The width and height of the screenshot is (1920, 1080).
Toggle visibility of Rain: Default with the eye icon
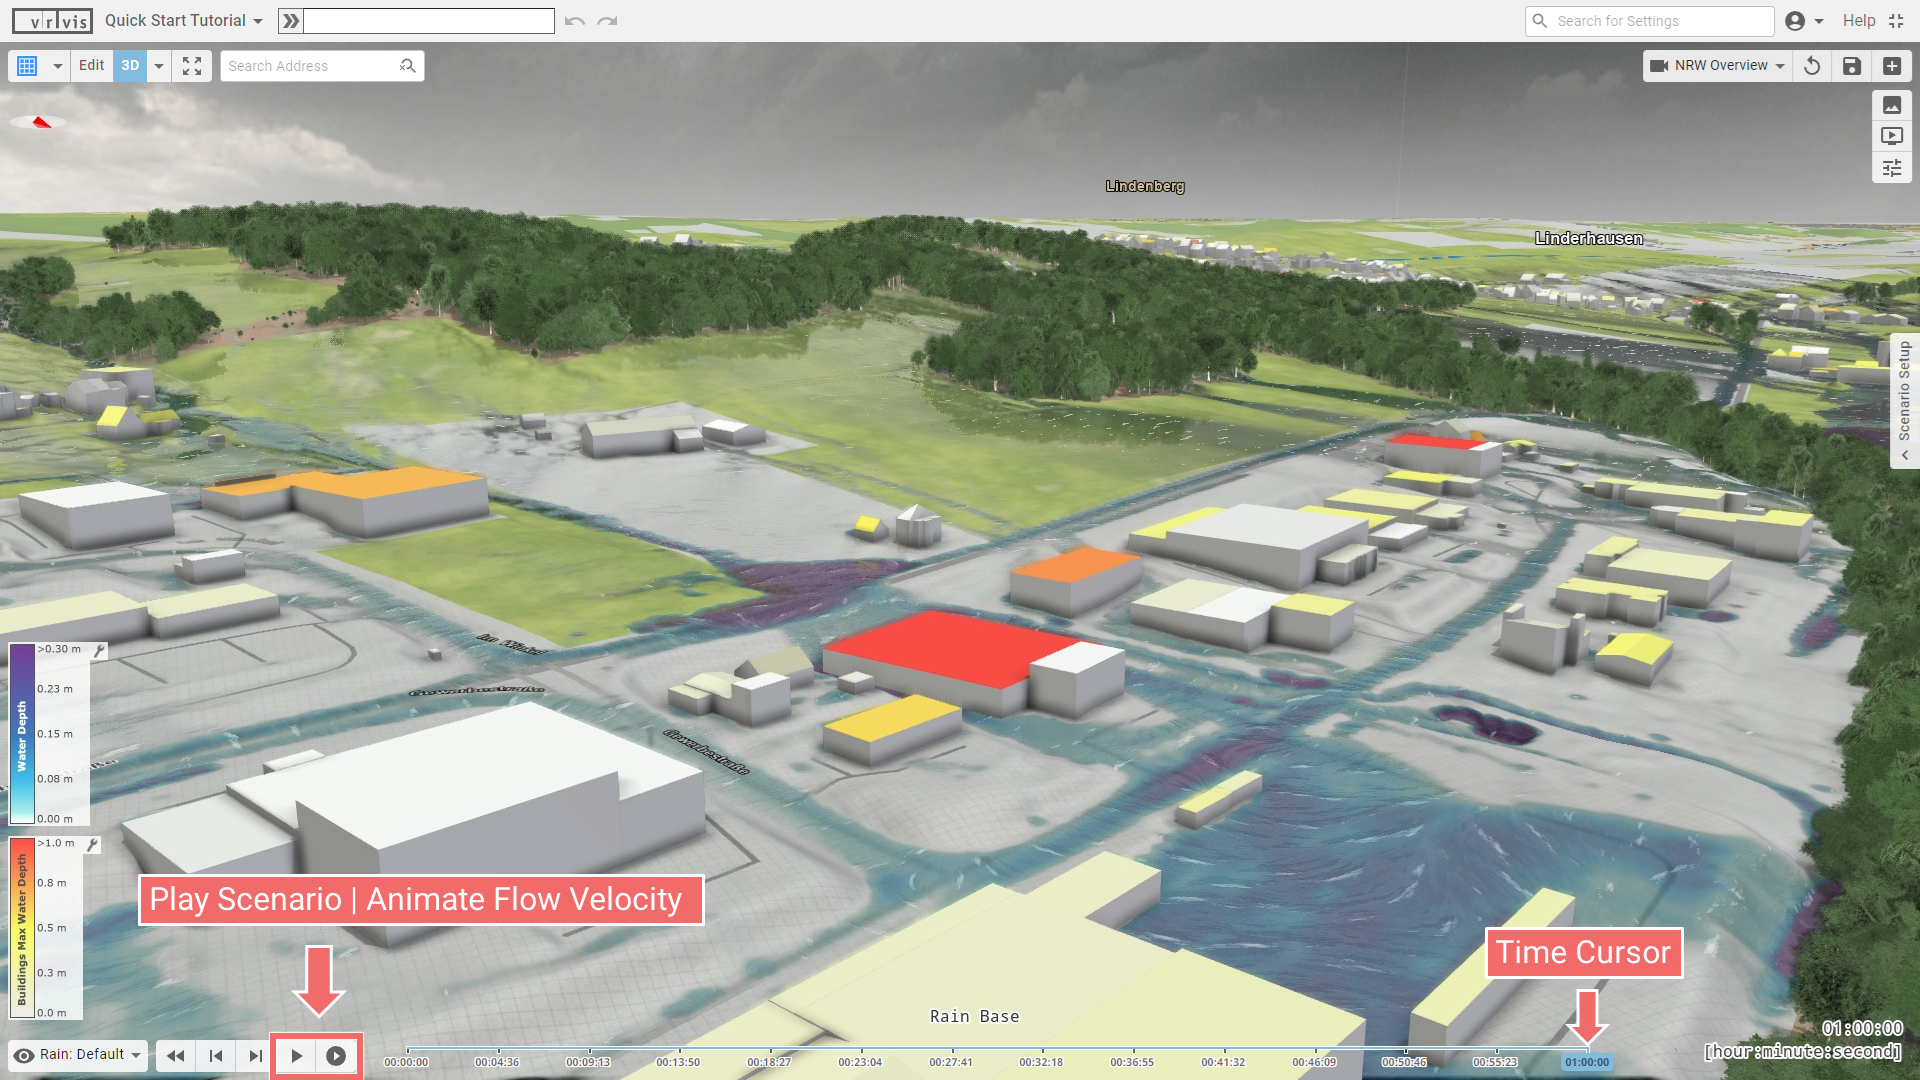22,1054
